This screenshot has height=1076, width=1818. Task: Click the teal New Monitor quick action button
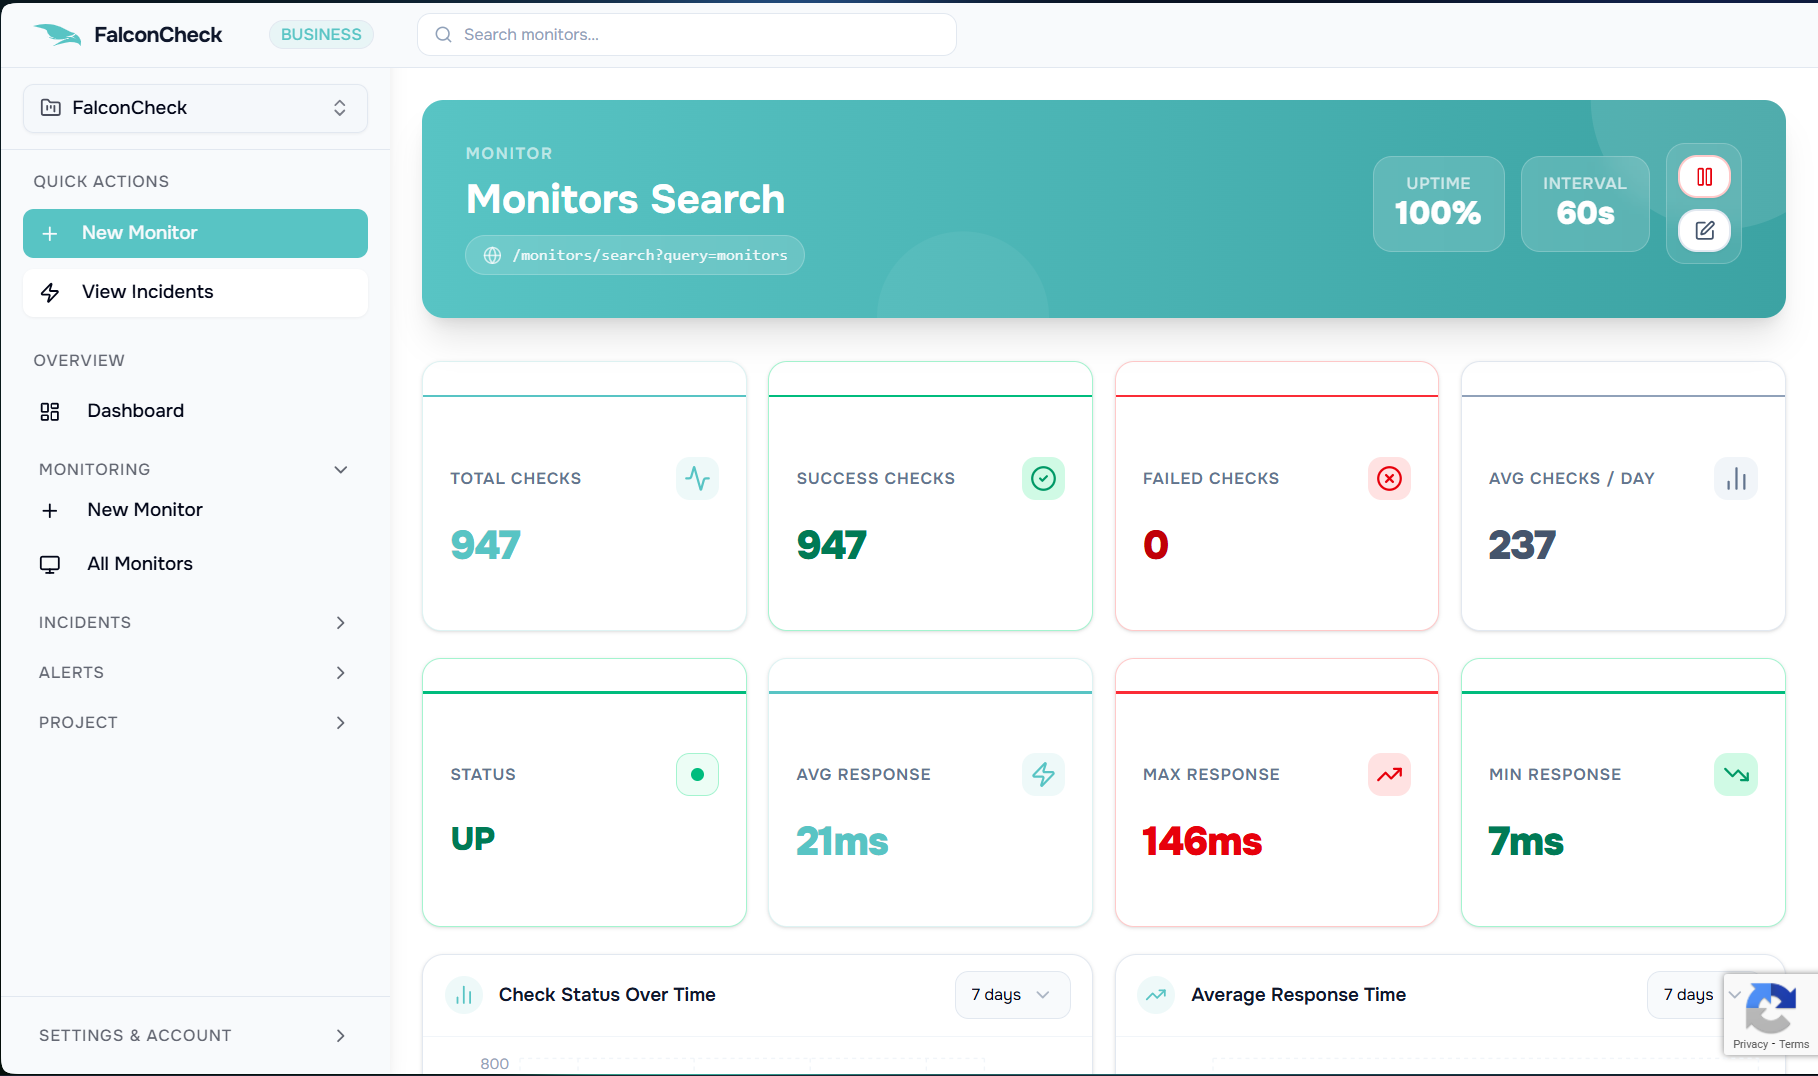195,233
